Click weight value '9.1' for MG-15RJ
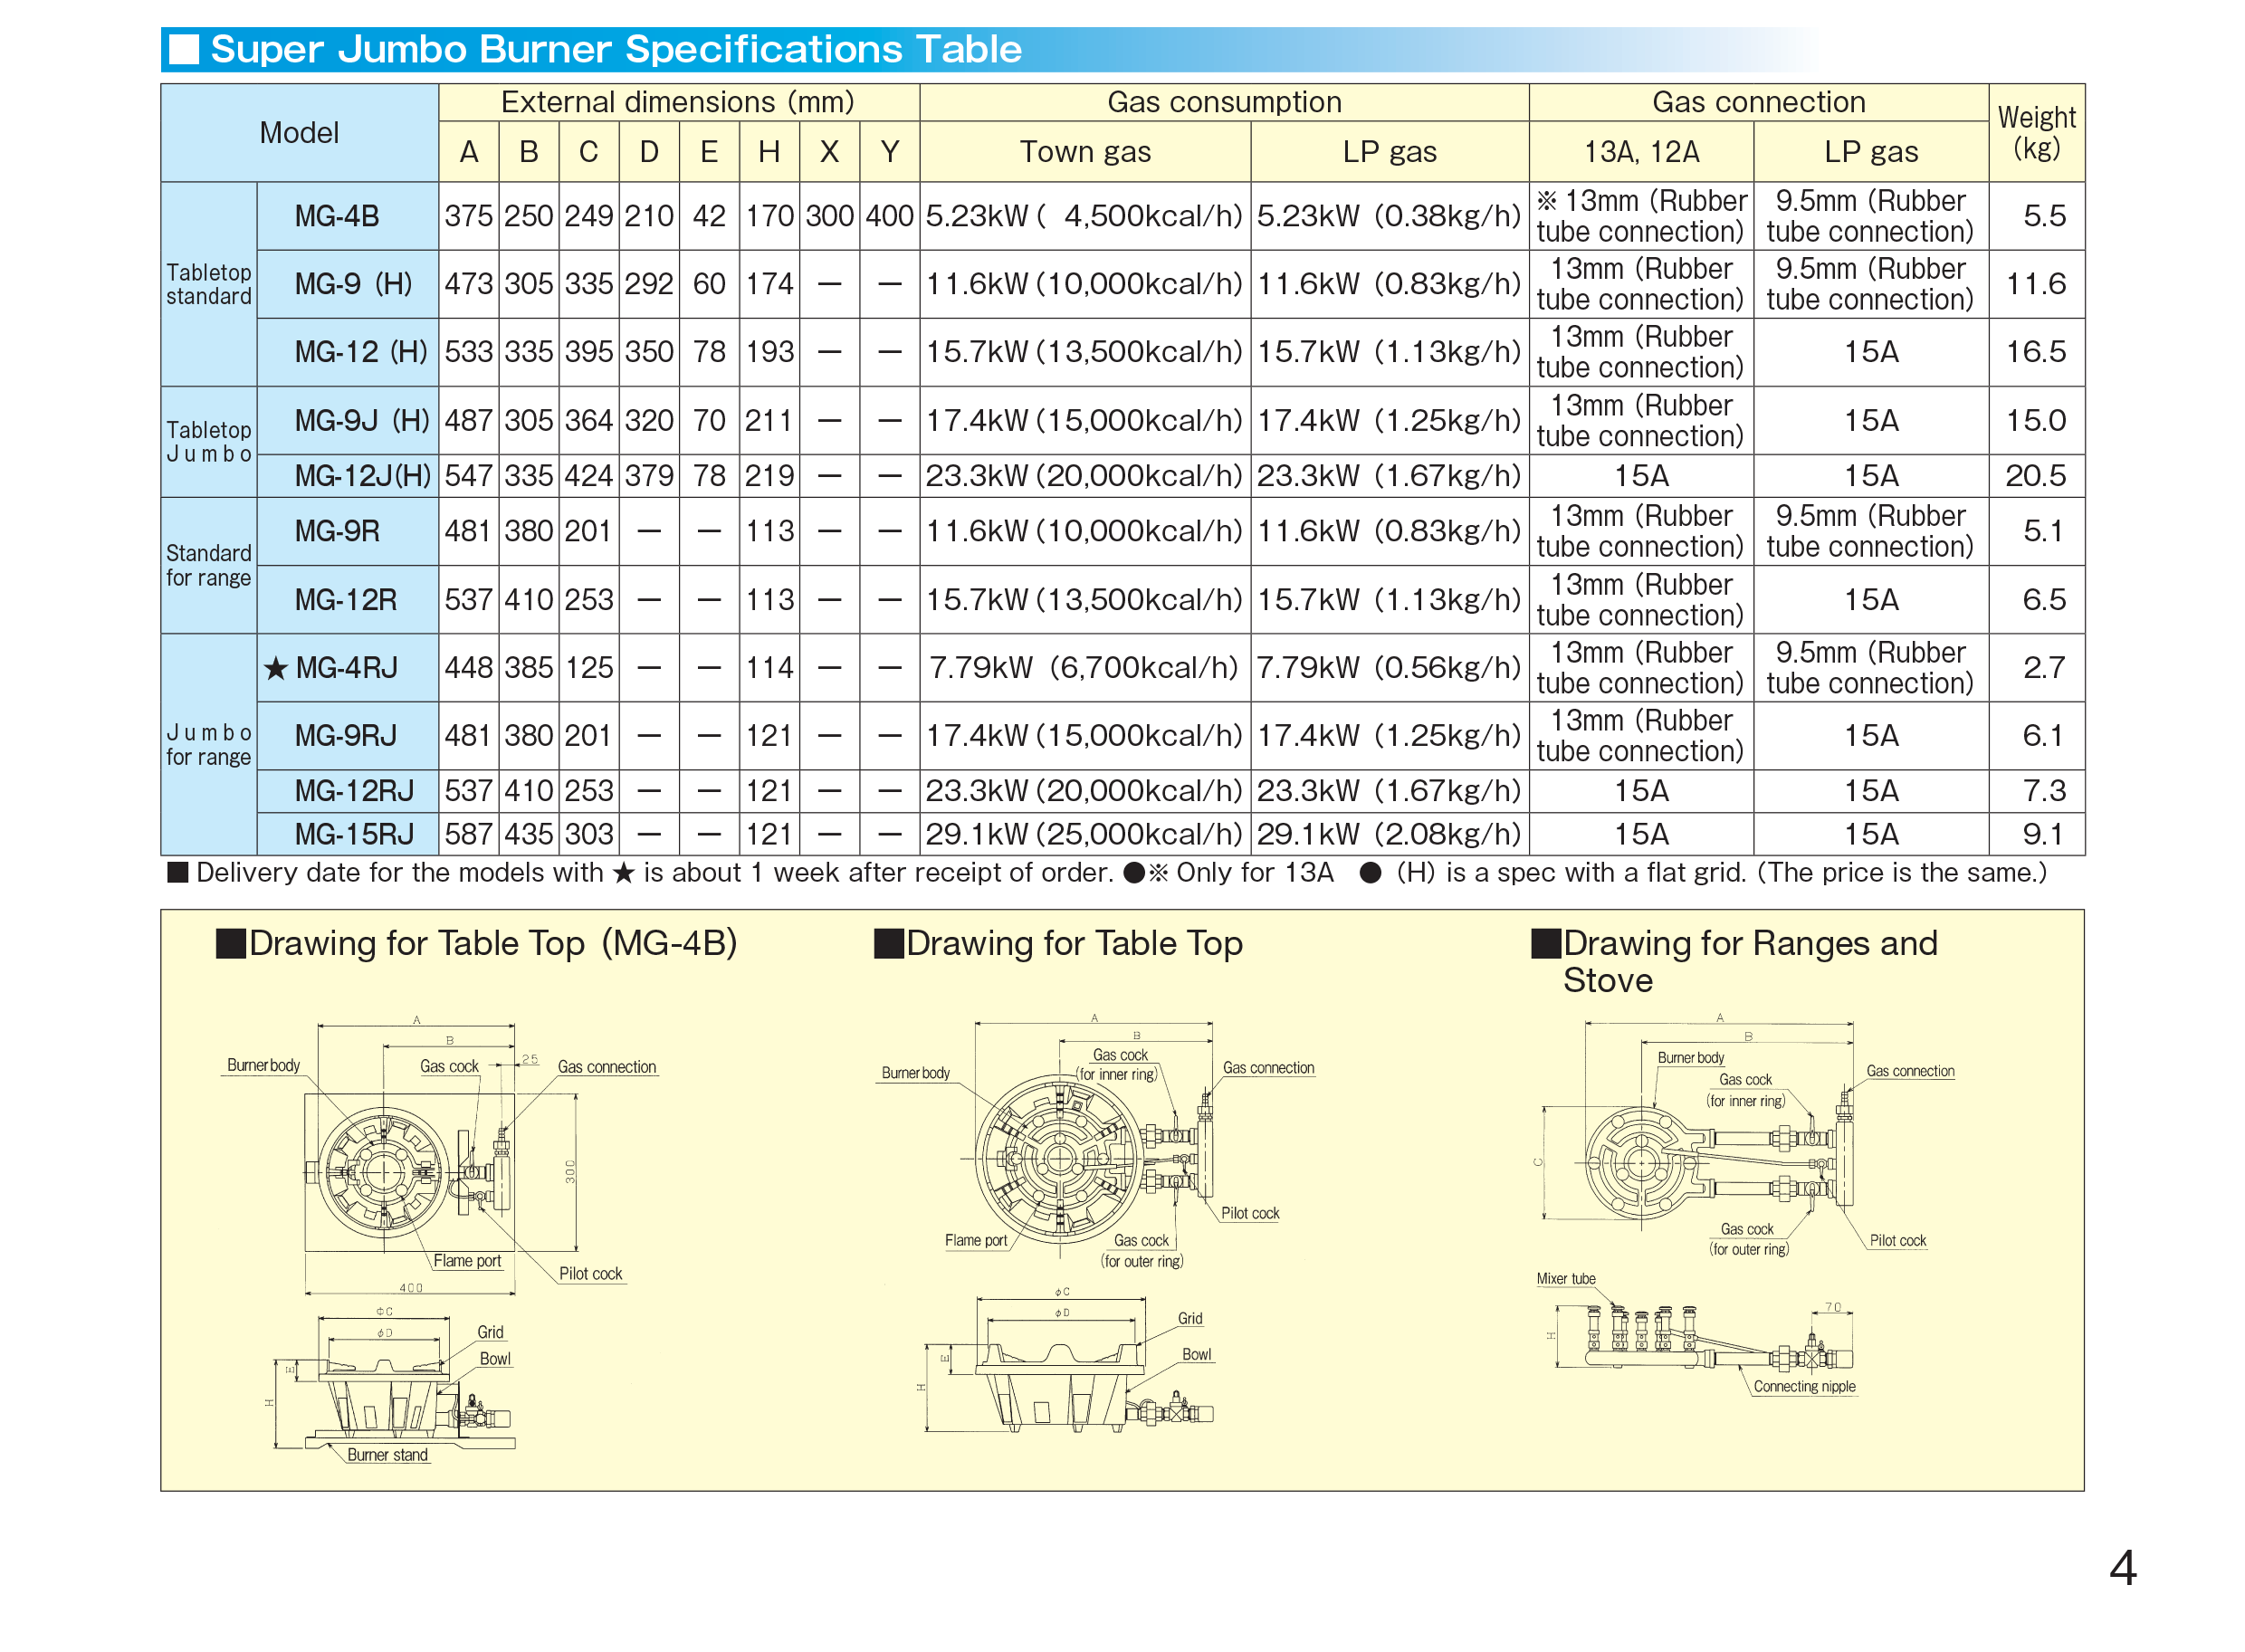Screen dimensions: 2245x1652 (x=2043, y=834)
